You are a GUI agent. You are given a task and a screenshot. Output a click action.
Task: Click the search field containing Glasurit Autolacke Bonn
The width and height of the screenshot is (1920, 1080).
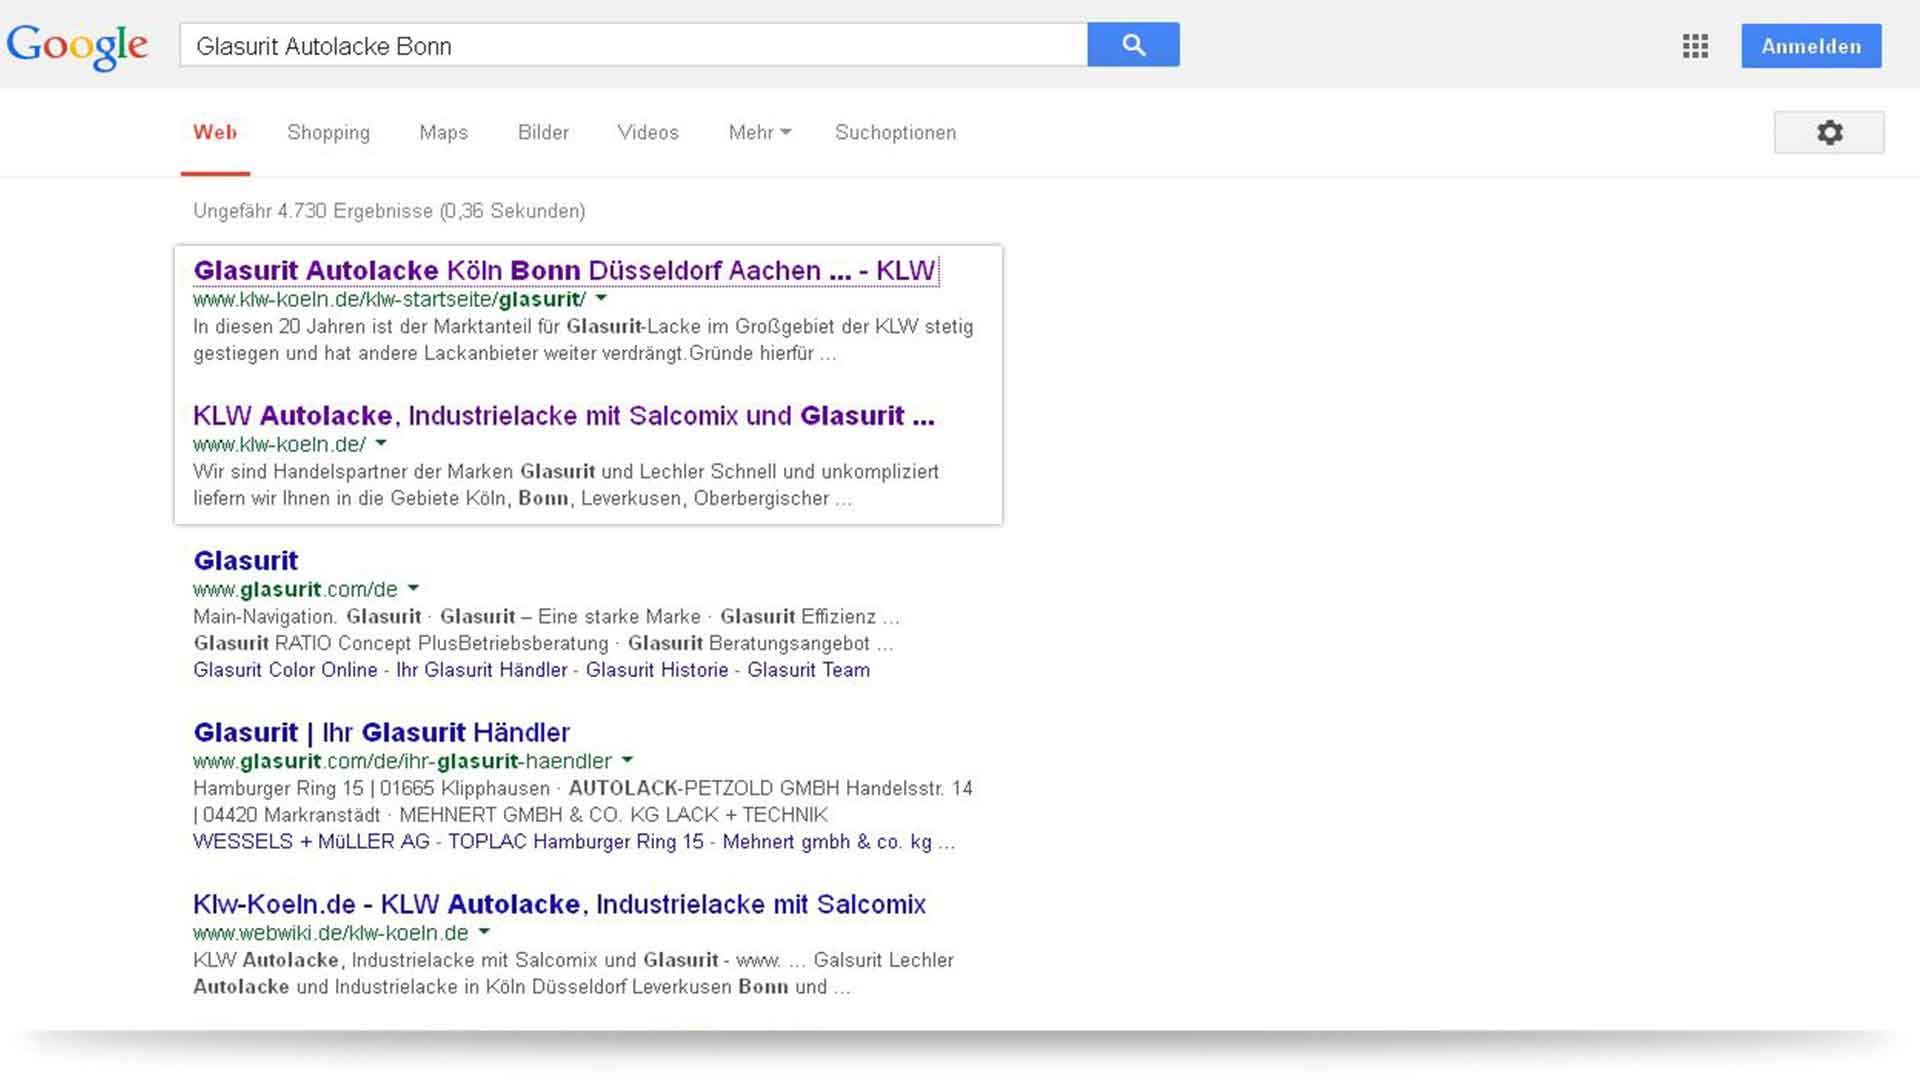coord(632,46)
